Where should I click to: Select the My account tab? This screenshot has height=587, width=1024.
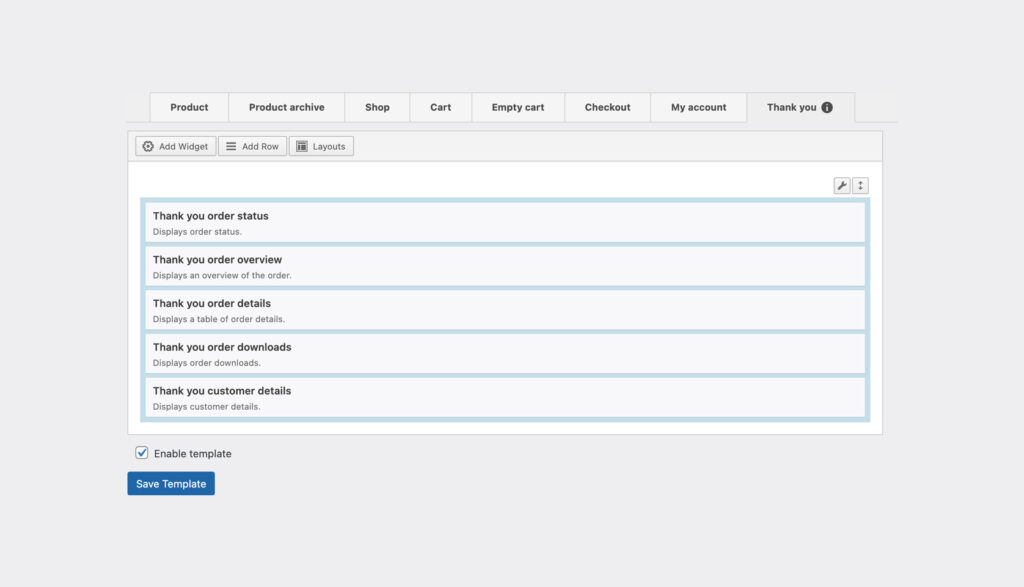[698, 108]
